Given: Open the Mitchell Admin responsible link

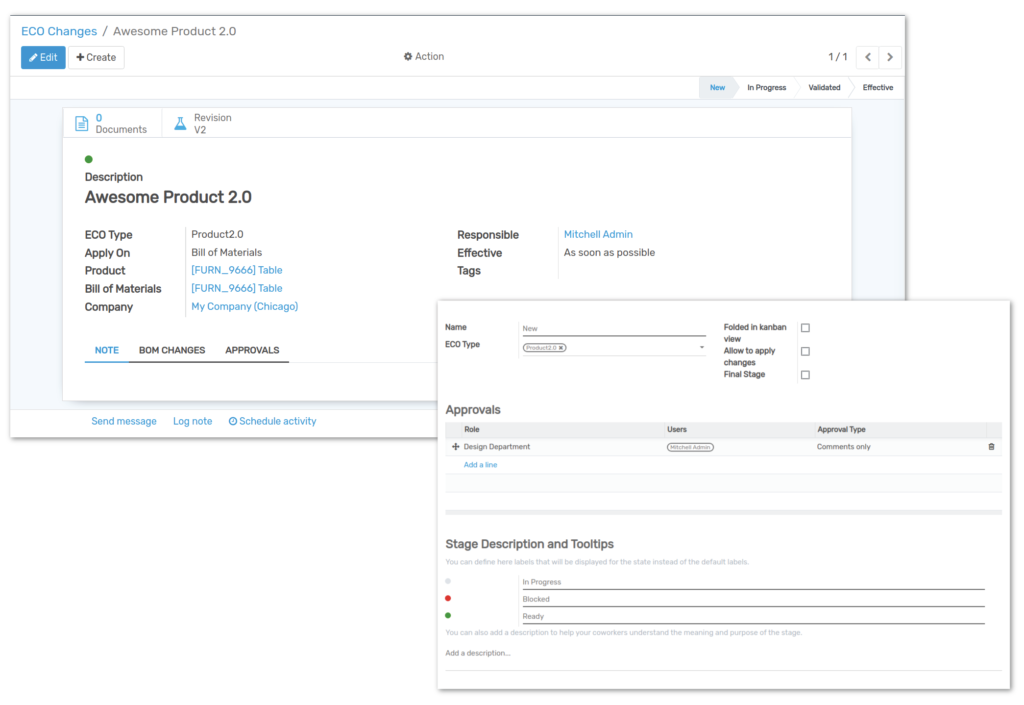Looking at the screenshot, I should [x=598, y=234].
